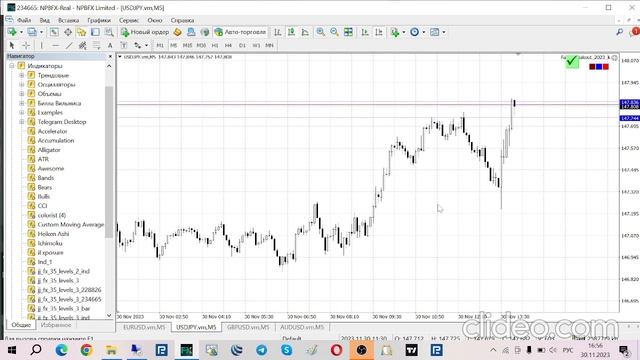This screenshot has width=640, height=360.
Task: Show the Data Window panel
Action: (68, 32)
